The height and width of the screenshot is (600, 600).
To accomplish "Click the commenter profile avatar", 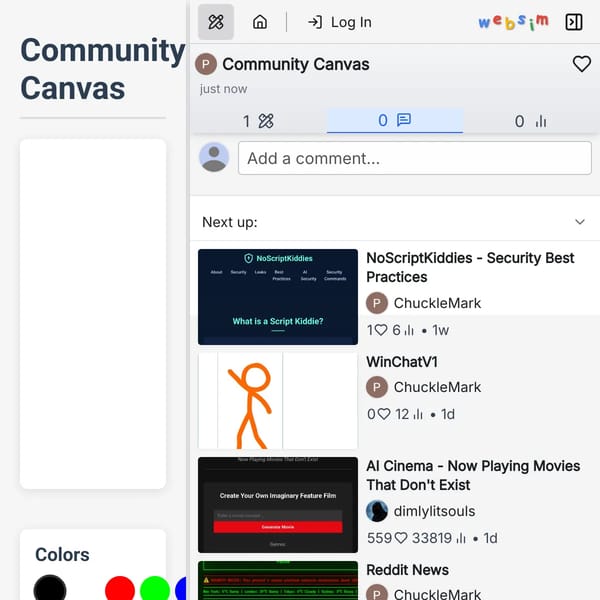I will pyautogui.click(x=214, y=157).
